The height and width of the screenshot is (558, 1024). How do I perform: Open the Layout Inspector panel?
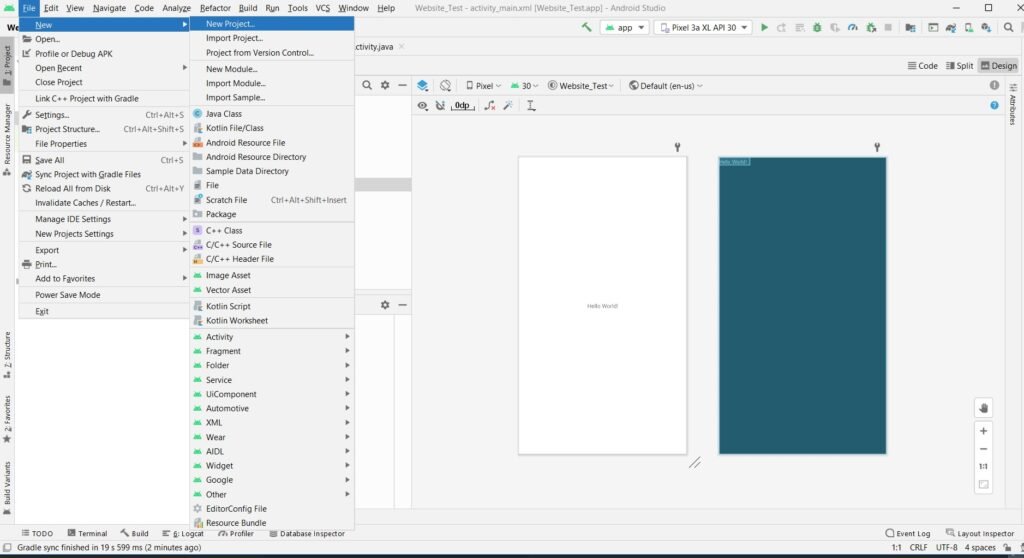pos(980,533)
